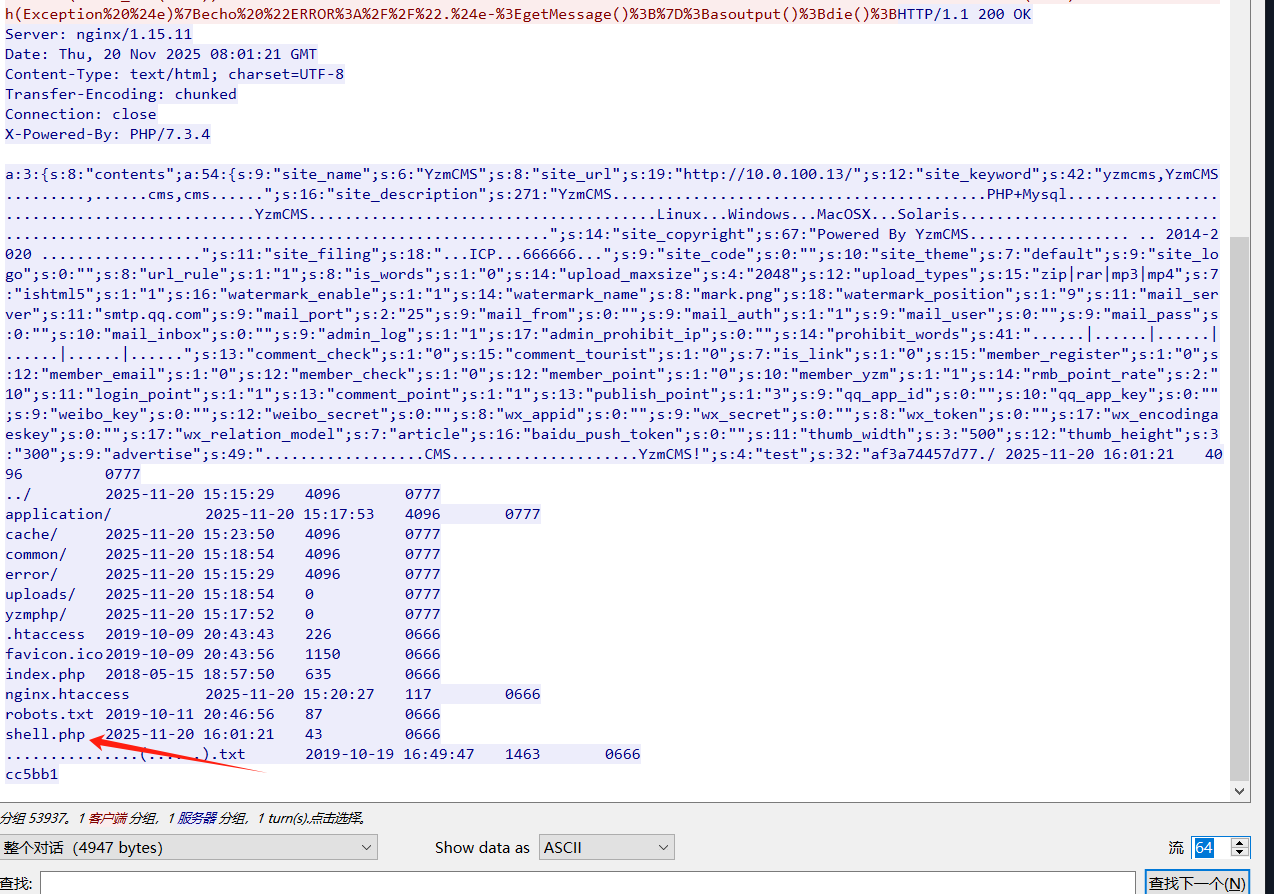The height and width of the screenshot is (894, 1274).
Task: Click the application/ directory line
Action: [x=58, y=514]
